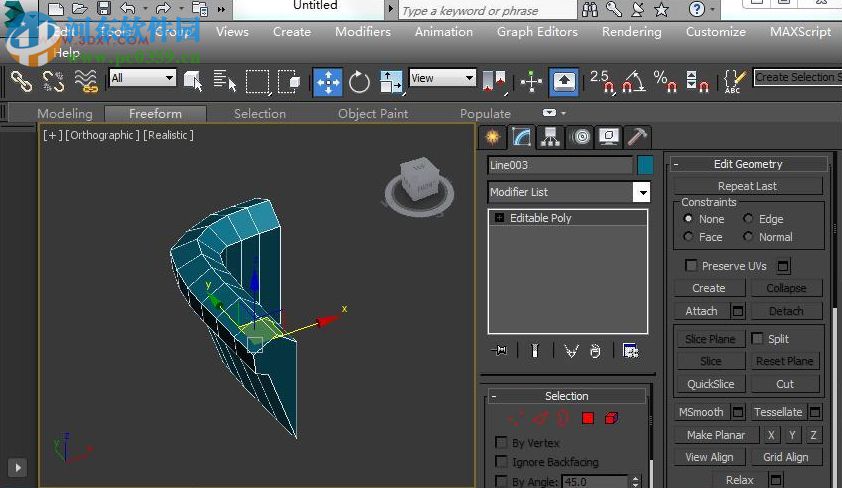The image size is (842, 488).
Task: Click the Make Planar button
Action: click(x=716, y=435)
